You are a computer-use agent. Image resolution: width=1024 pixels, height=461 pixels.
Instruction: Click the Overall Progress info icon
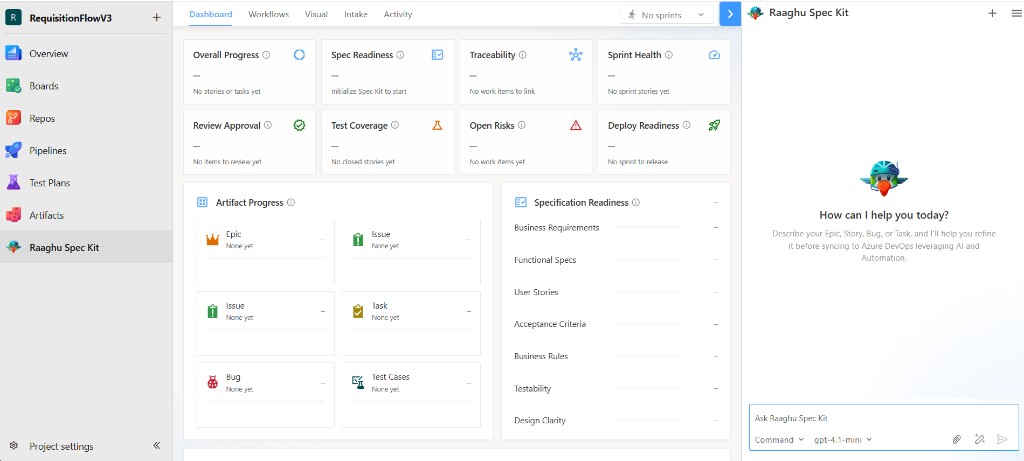point(266,55)
